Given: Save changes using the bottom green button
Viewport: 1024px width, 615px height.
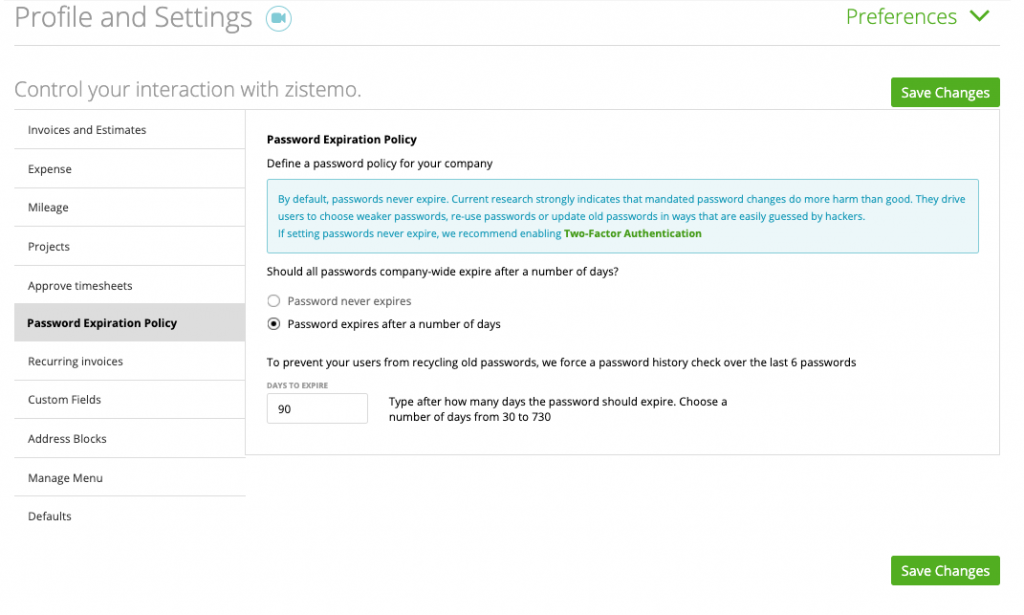Looking at the screenshot, I should [944, 570].
